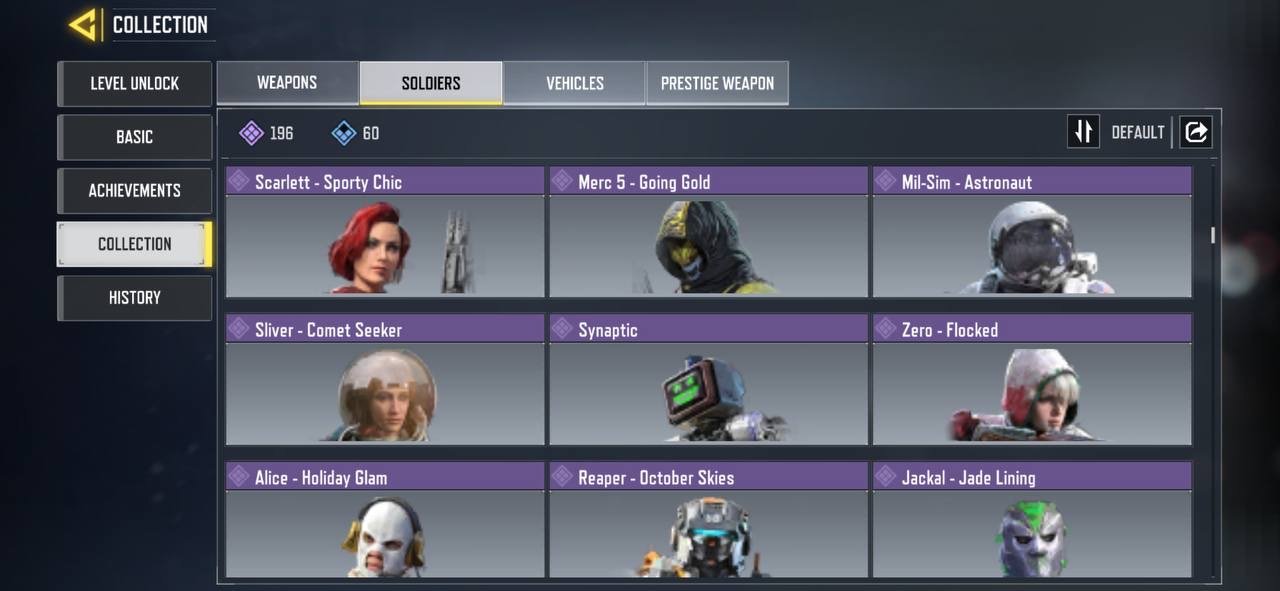Toggle sort order with the arrows icon
The image size is (1280, 591).
[1083, 132]
